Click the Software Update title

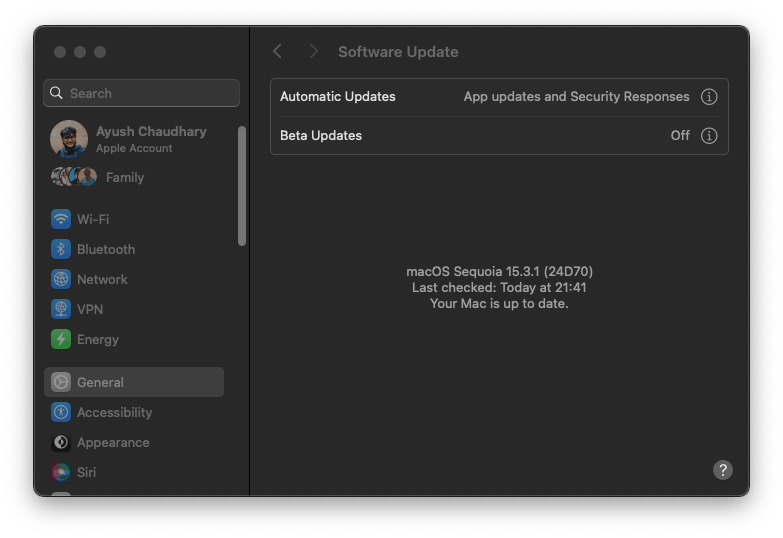[x=398, y=51]
